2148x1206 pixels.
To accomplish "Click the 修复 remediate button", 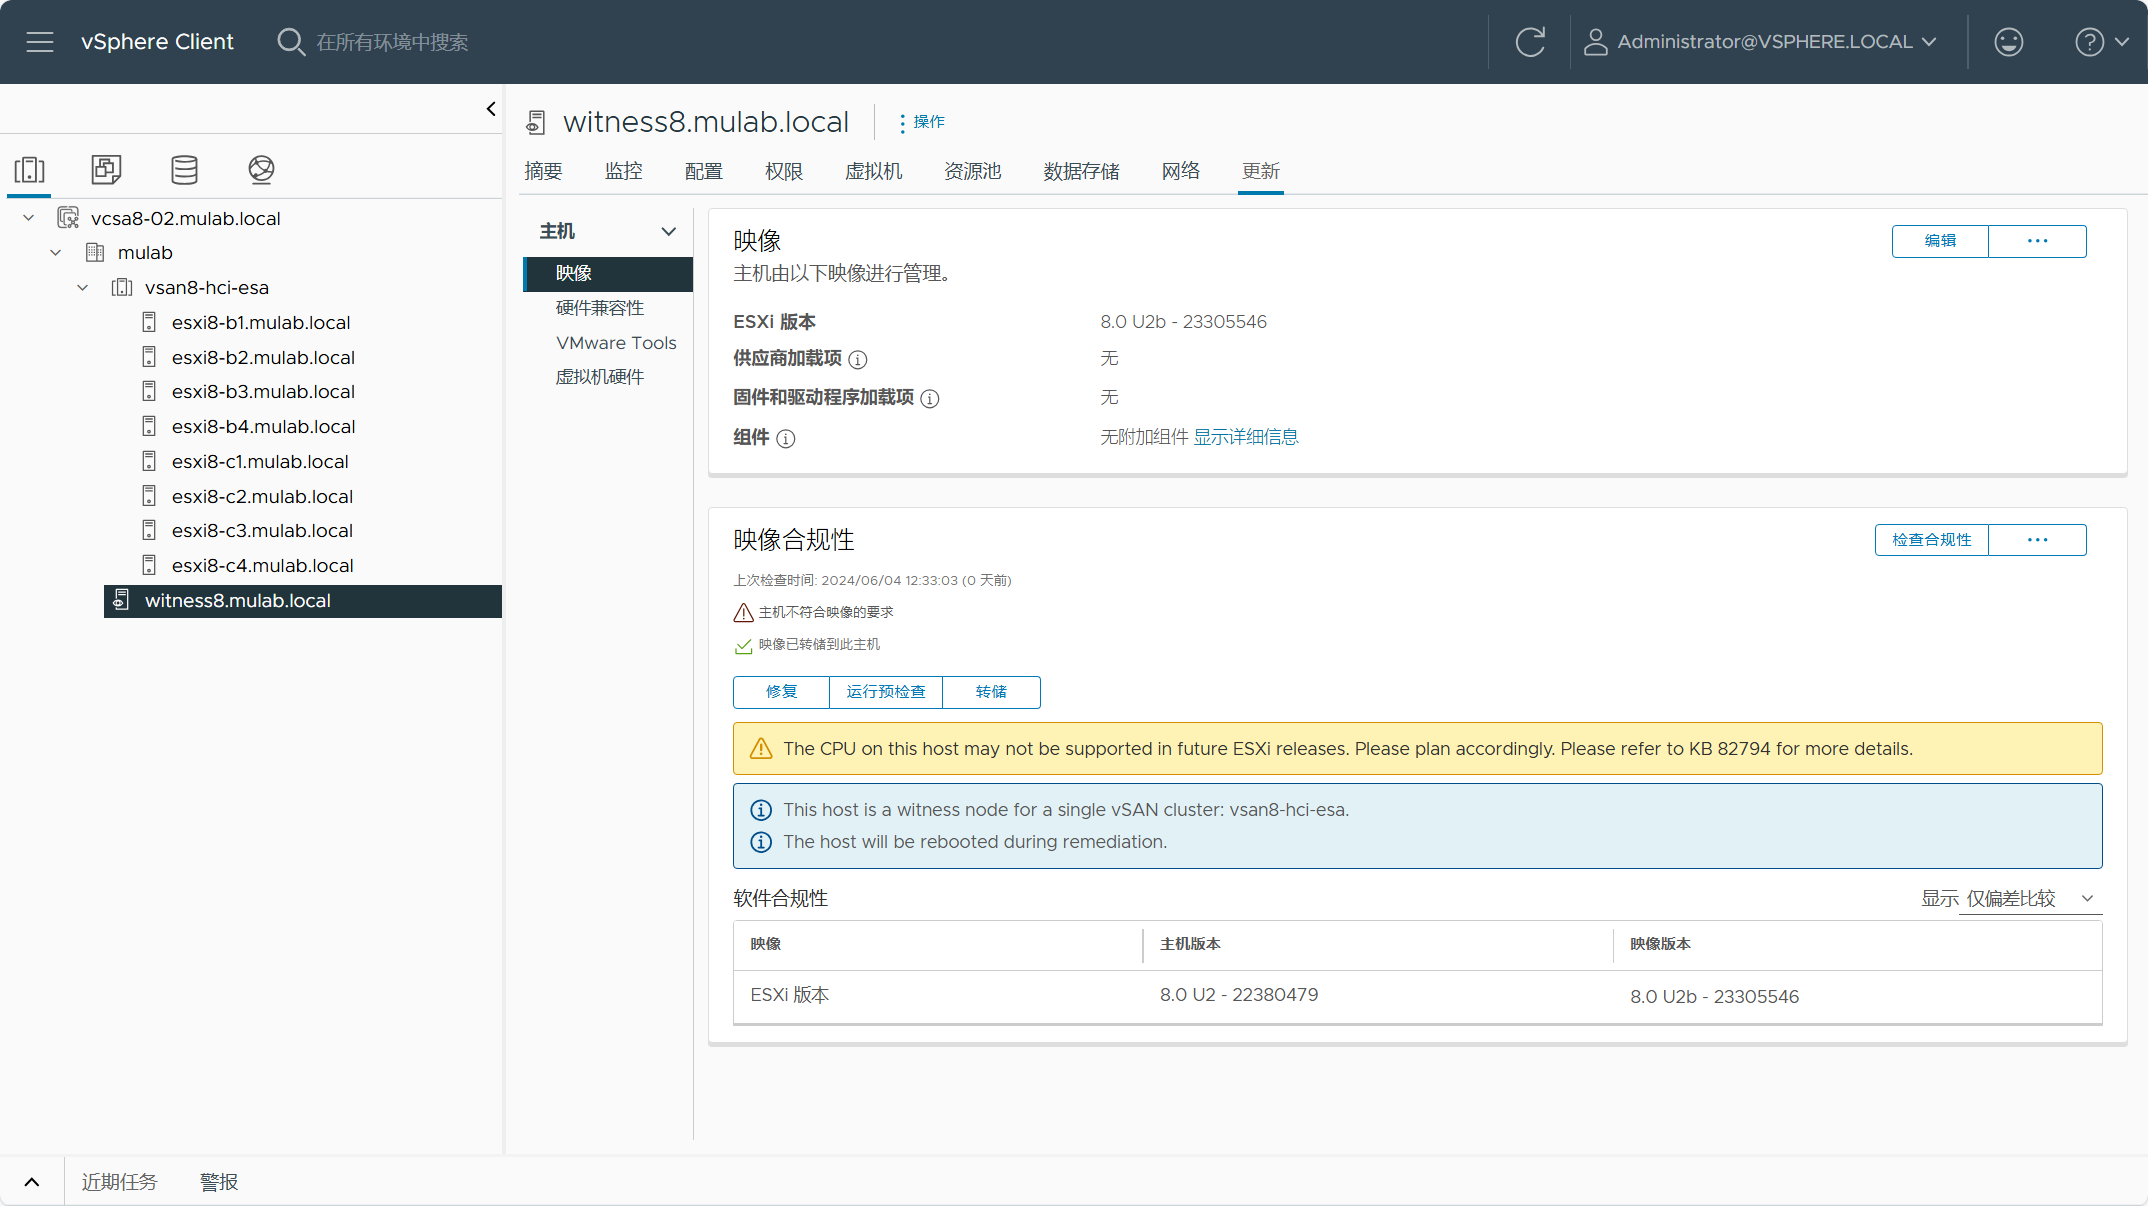I will [781, 692].
